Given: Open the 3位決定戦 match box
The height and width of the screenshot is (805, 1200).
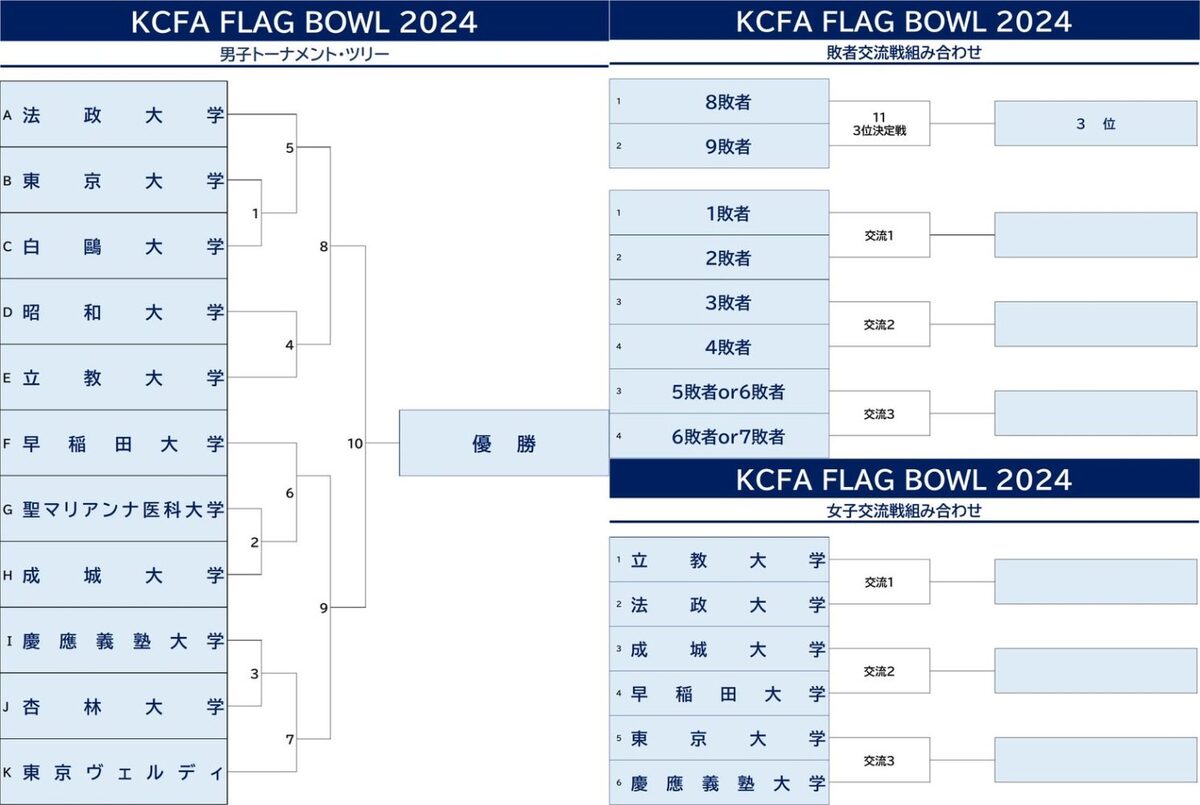Looking at the screenshot, I should pos(879,124).
